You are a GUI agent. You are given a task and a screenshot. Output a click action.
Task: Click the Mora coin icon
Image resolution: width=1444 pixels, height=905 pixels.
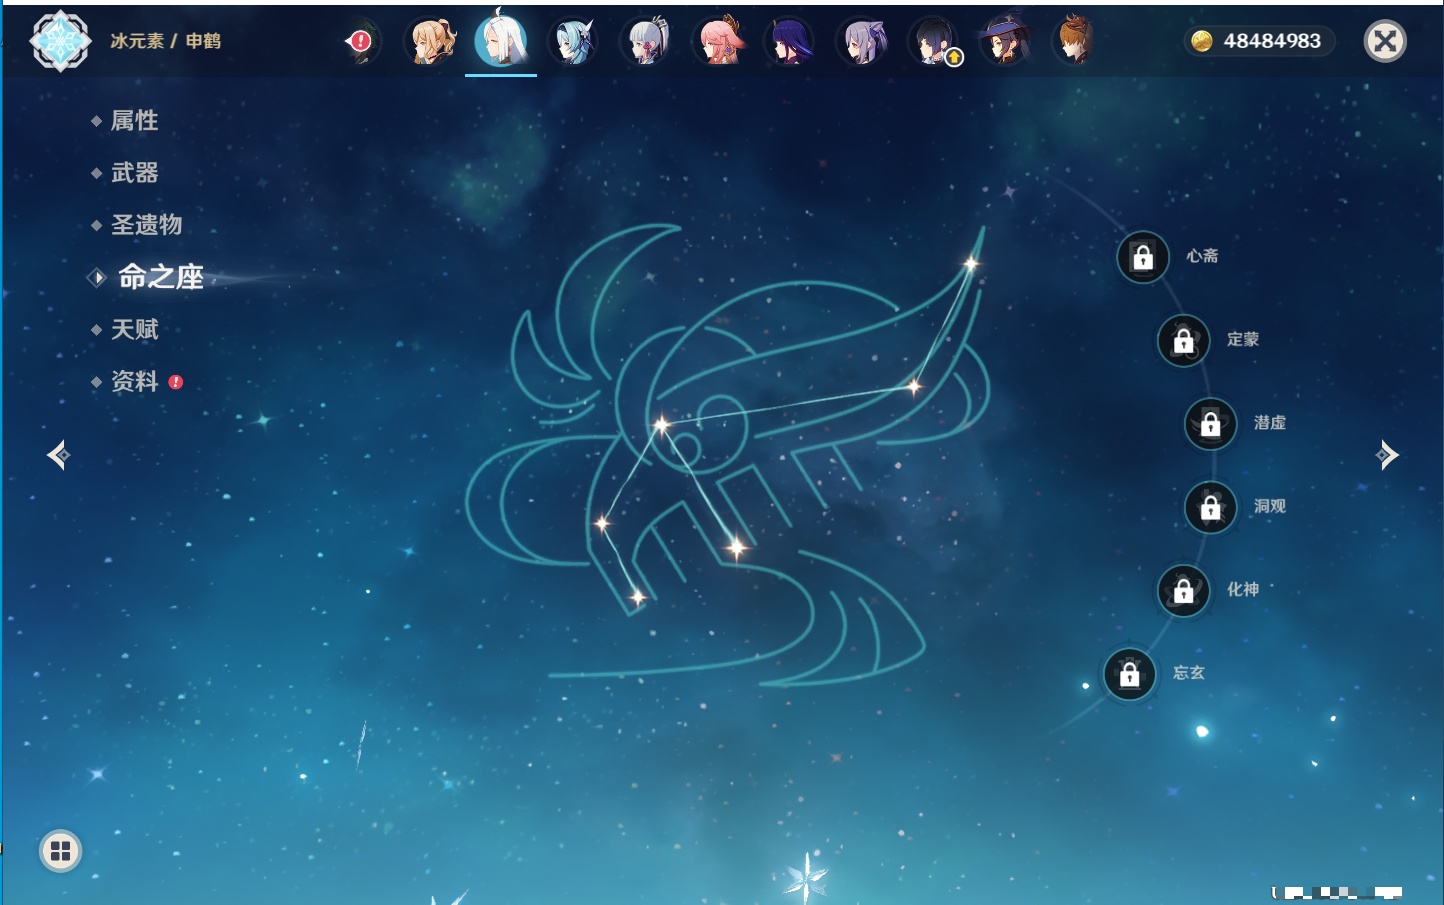coord(1202,41)
